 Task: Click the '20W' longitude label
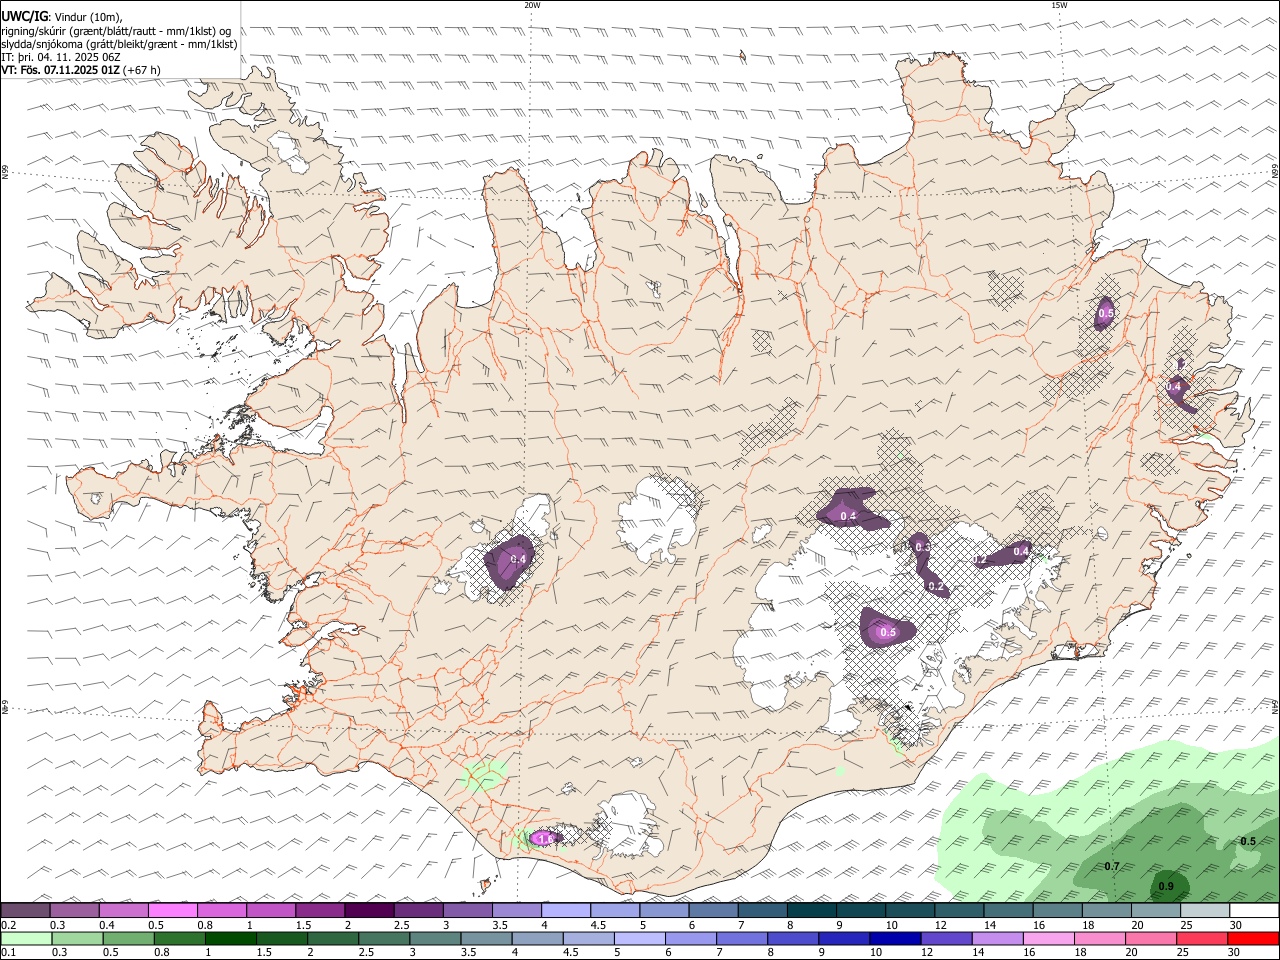(x=532, y=5)
